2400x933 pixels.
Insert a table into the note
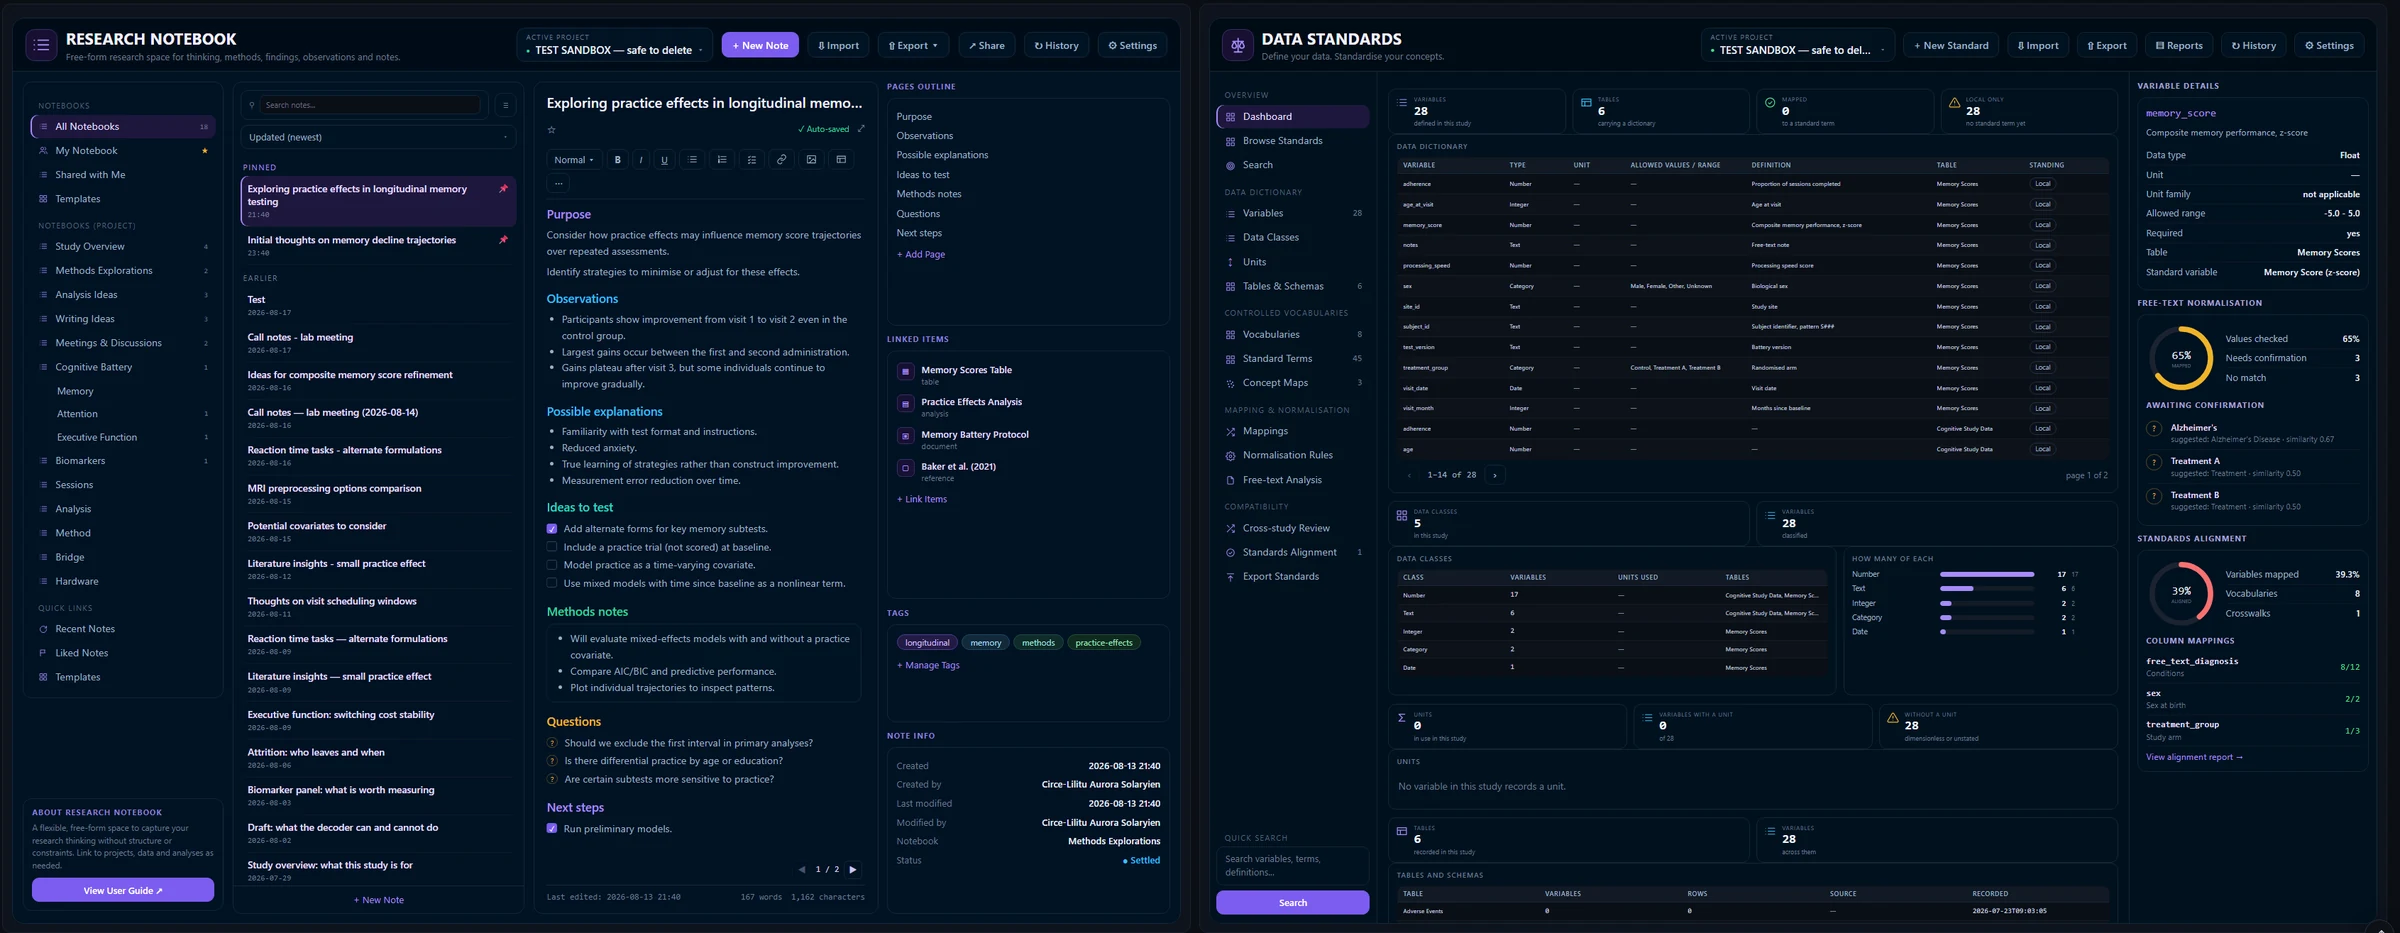point(841,160)
